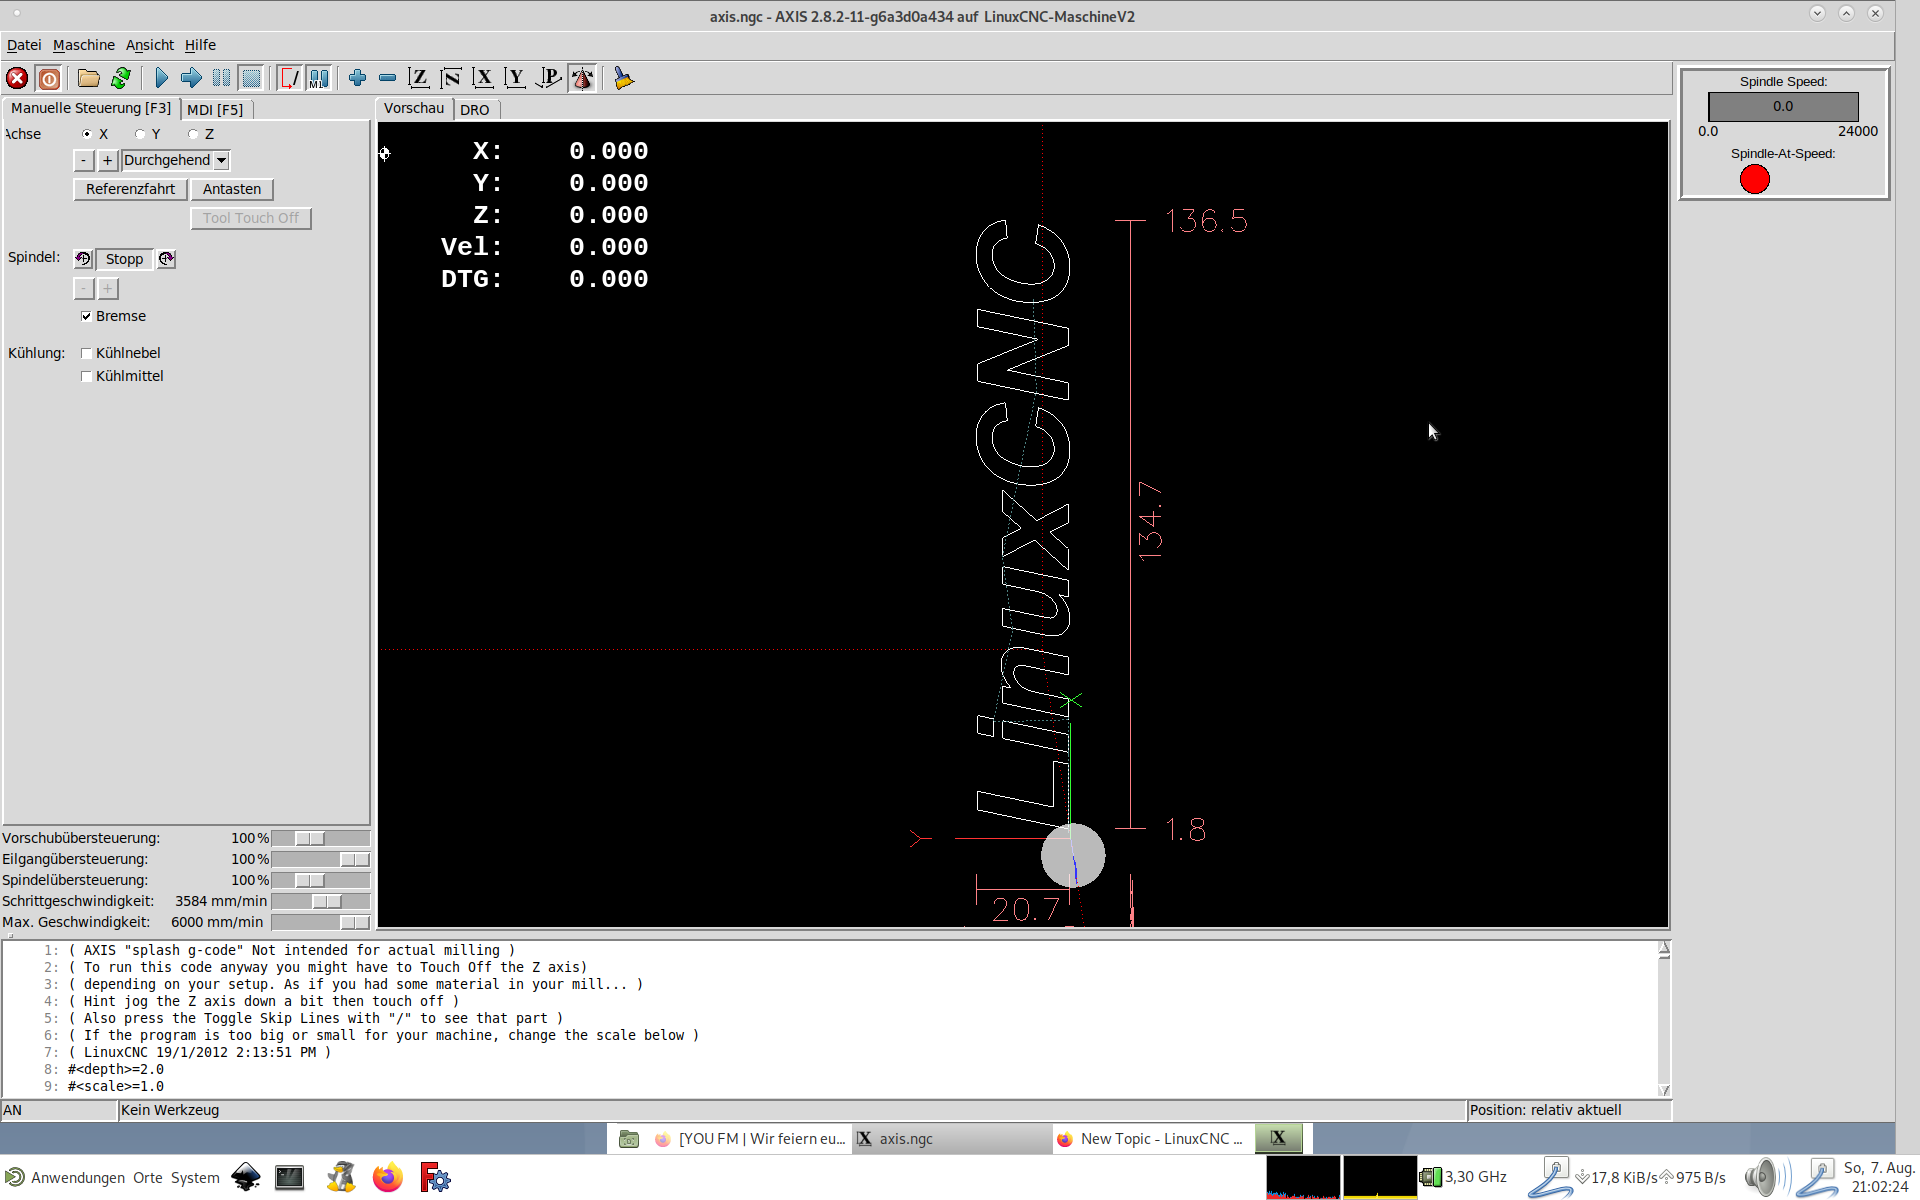Click G-code line '#<depth>=2.0'
Image resolution: width=1920 pixels, height=1200 pixels.
tap(116, 1069)
